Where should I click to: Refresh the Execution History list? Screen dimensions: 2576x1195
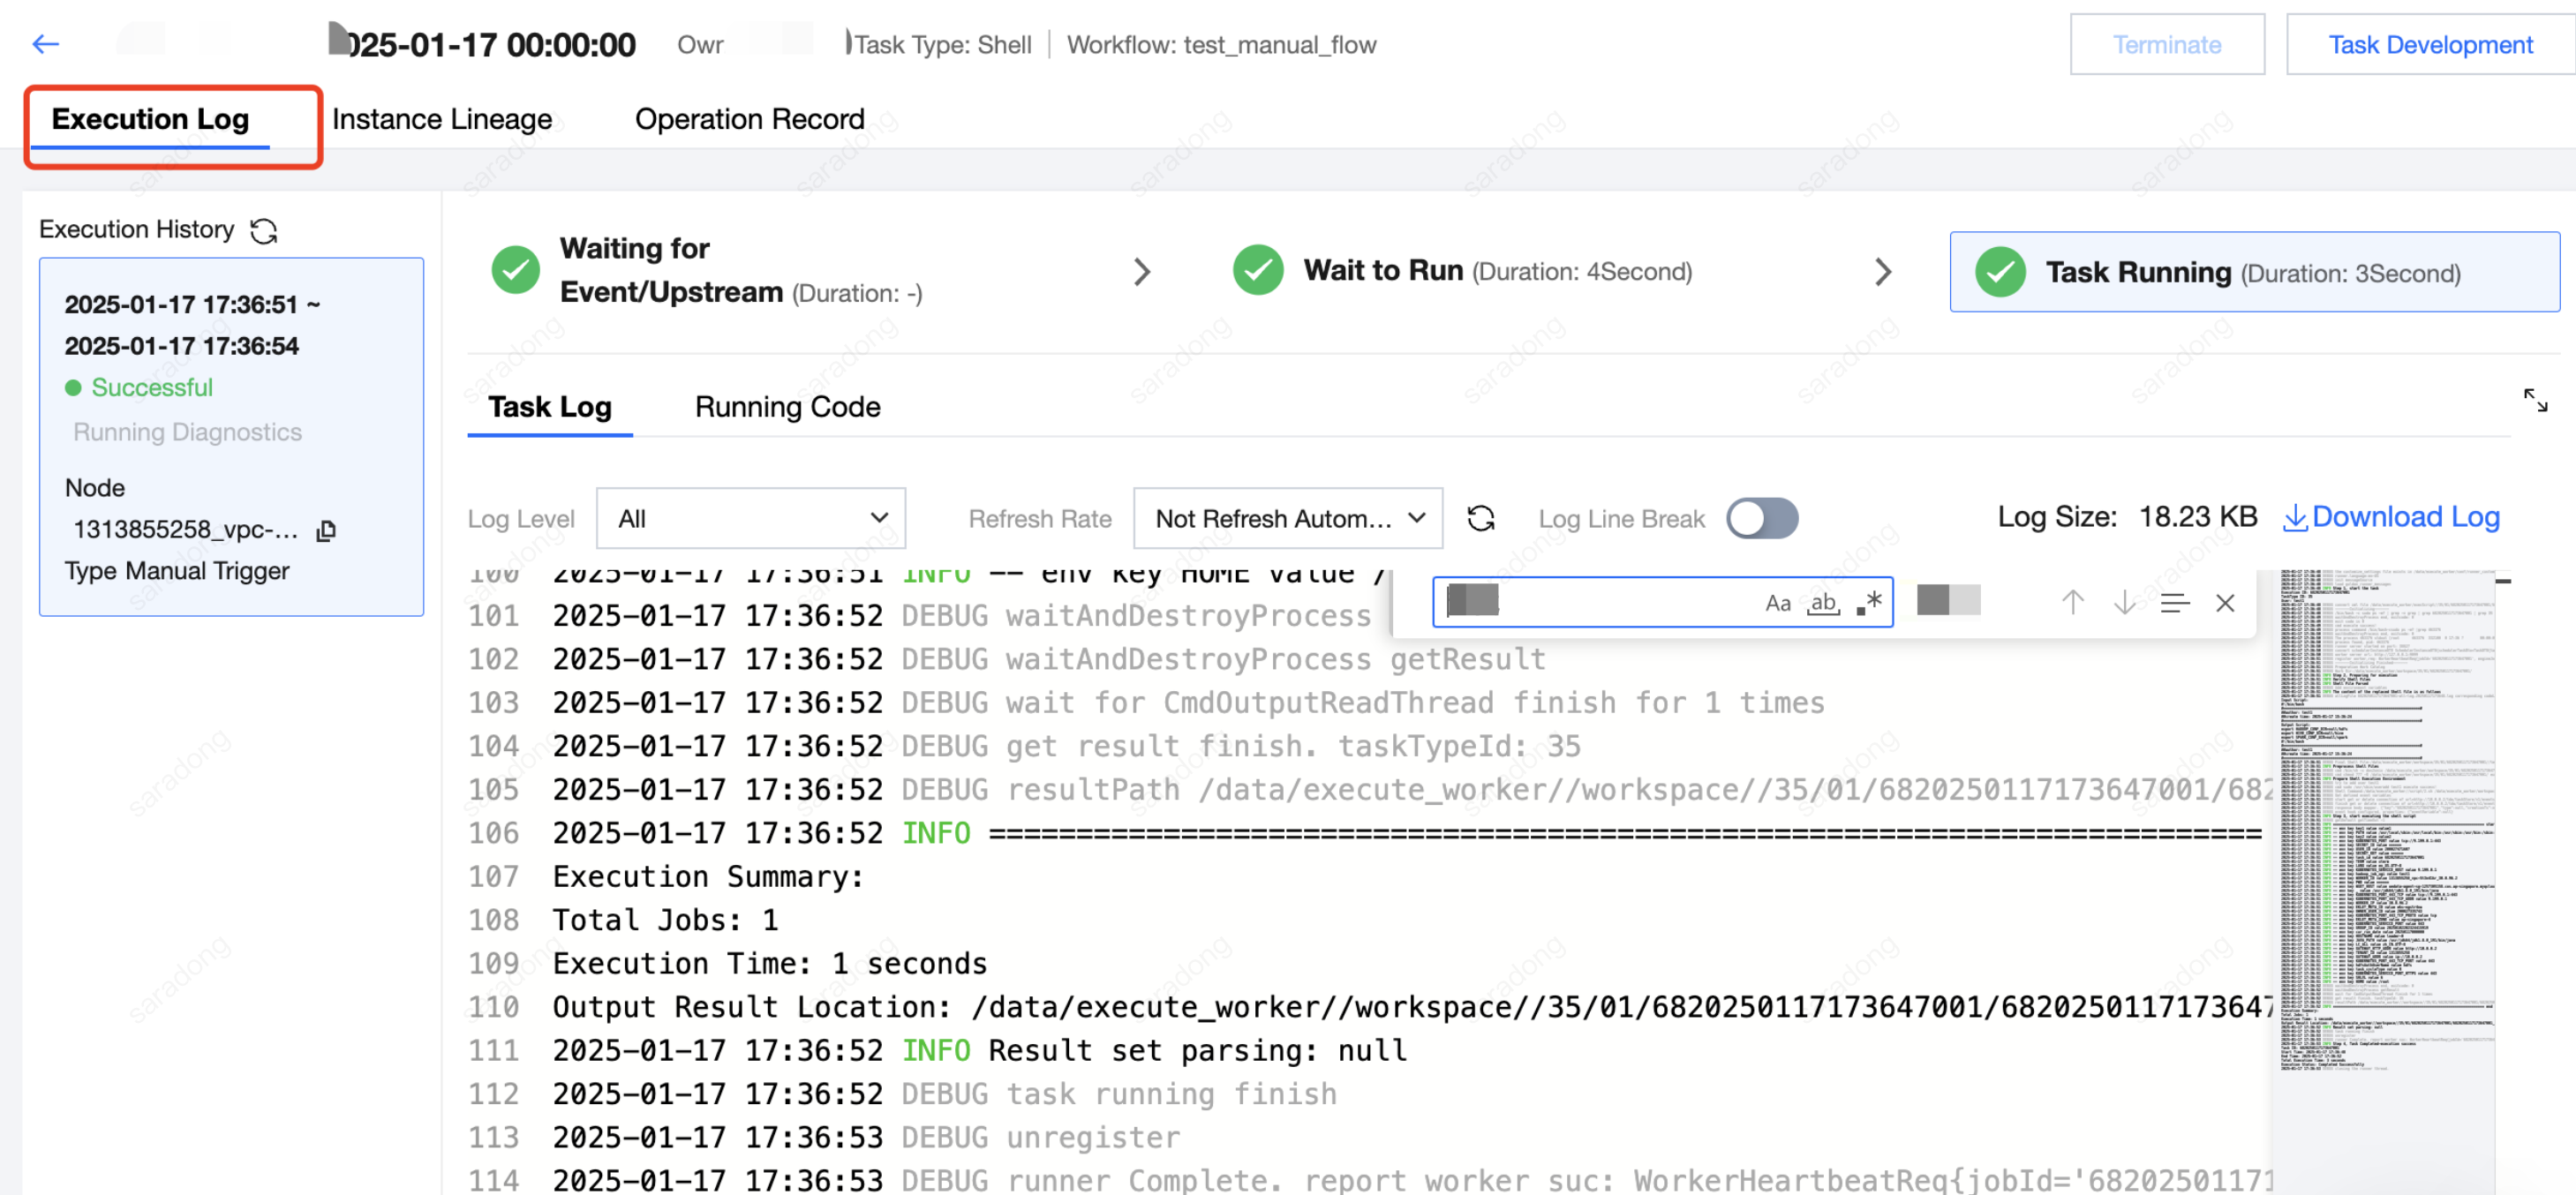point(264,231)
